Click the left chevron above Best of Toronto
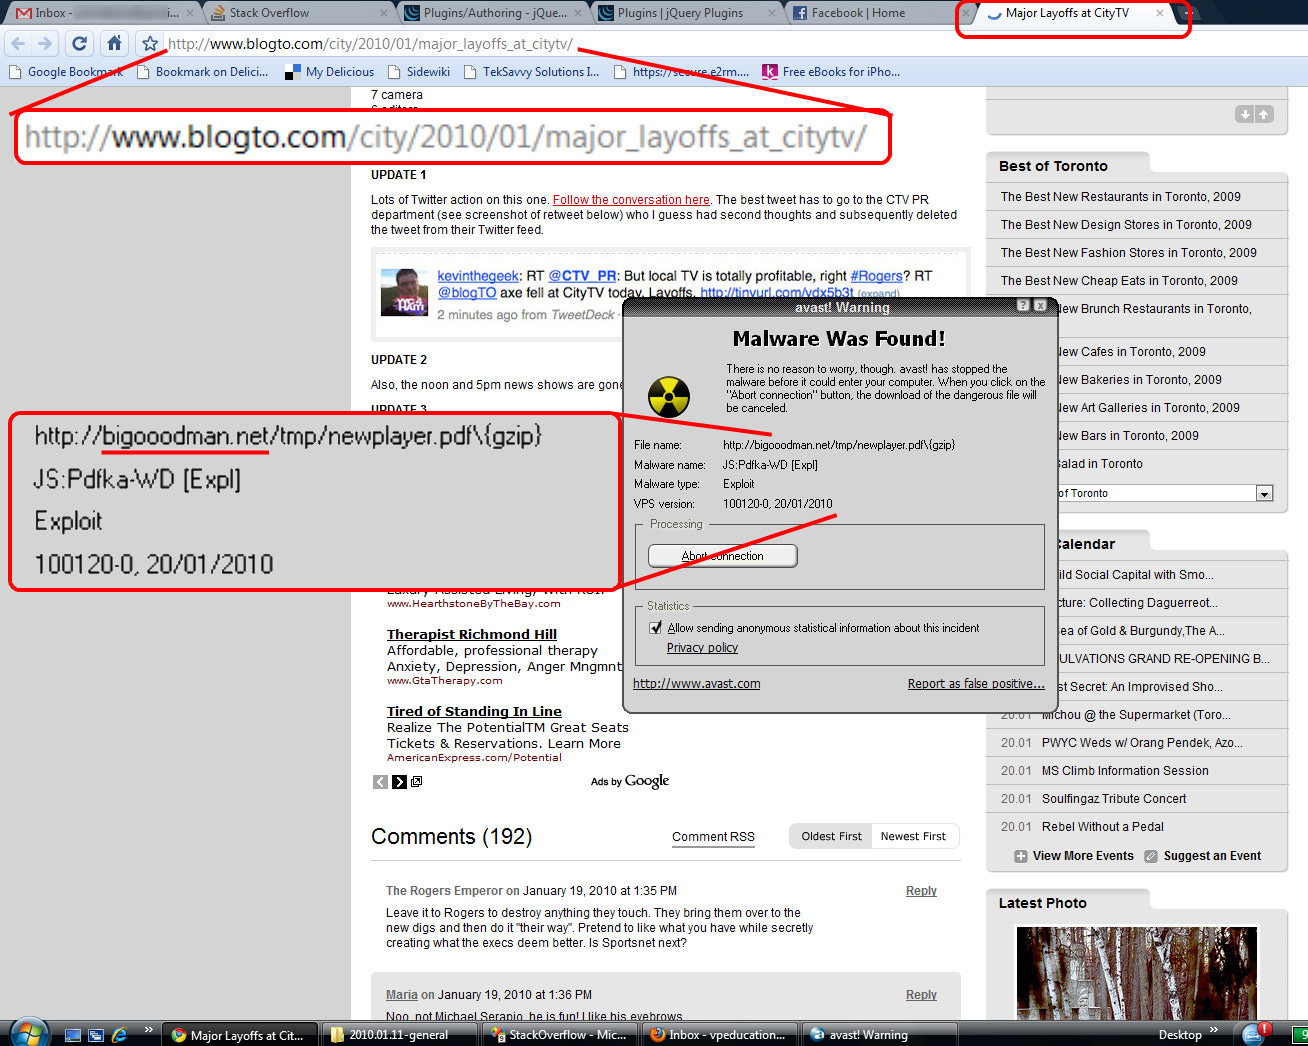 (x=1244, y=114)
